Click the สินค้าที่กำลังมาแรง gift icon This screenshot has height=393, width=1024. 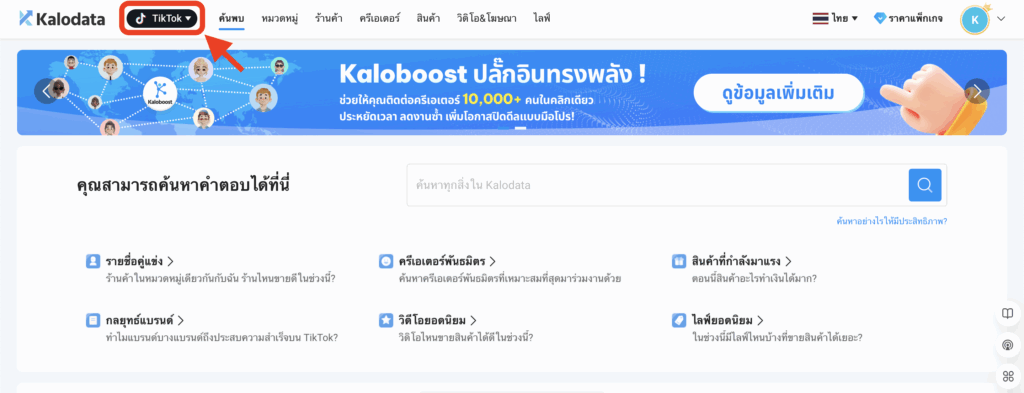point(679,262)
